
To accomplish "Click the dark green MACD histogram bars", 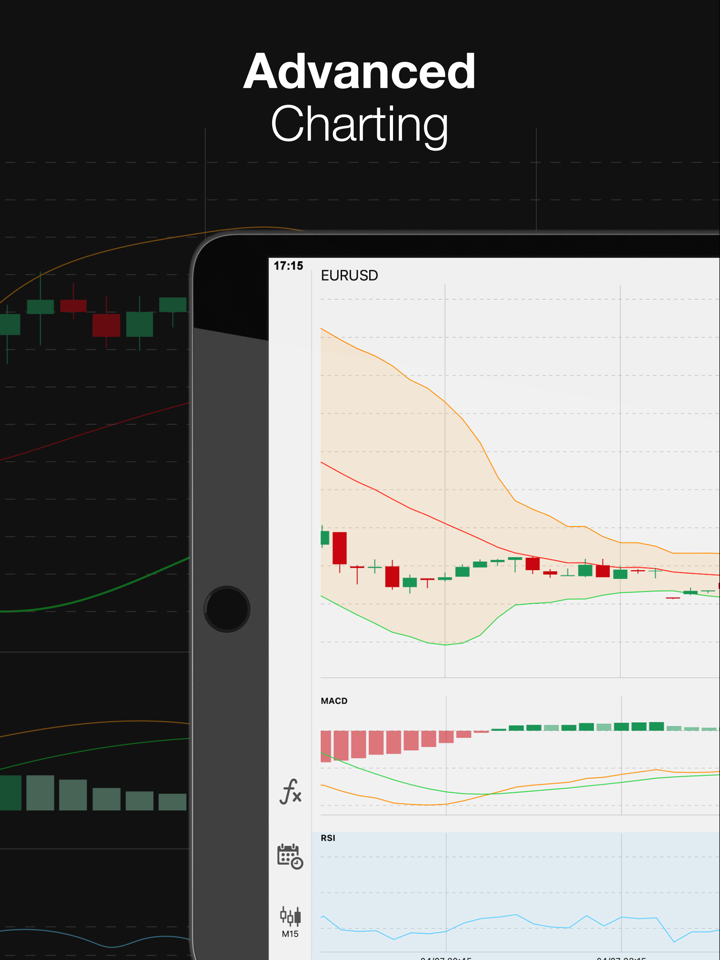I will click(630, 727).
